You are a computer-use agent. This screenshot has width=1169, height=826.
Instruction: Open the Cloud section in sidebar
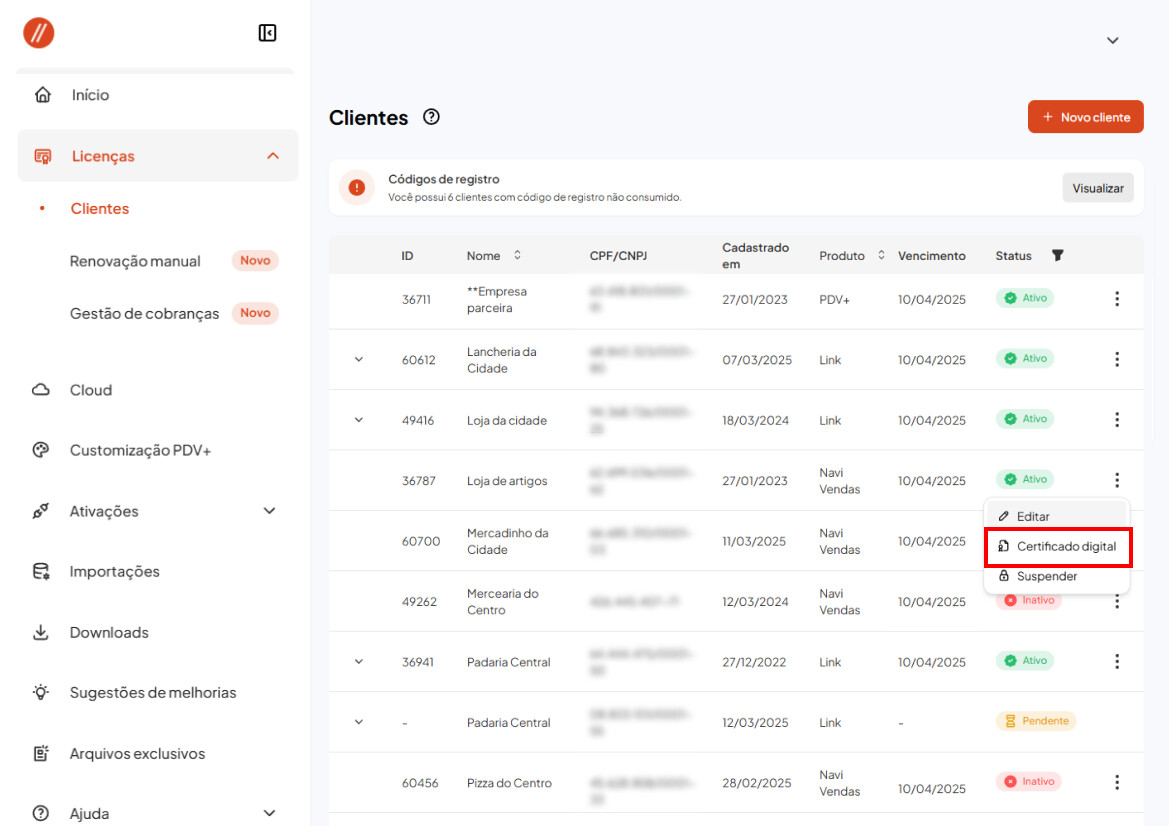(x=90, y=390)
